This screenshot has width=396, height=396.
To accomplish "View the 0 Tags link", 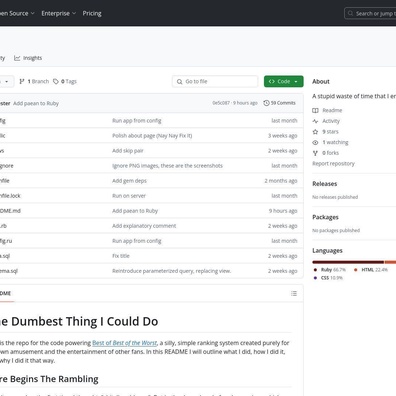I will pyautogui.click(x=65, y=81).
